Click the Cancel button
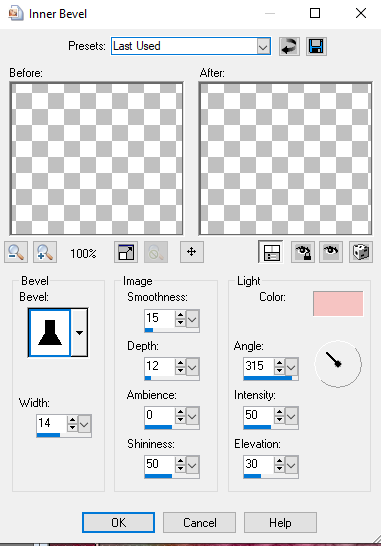 click(x=200, y=522)
